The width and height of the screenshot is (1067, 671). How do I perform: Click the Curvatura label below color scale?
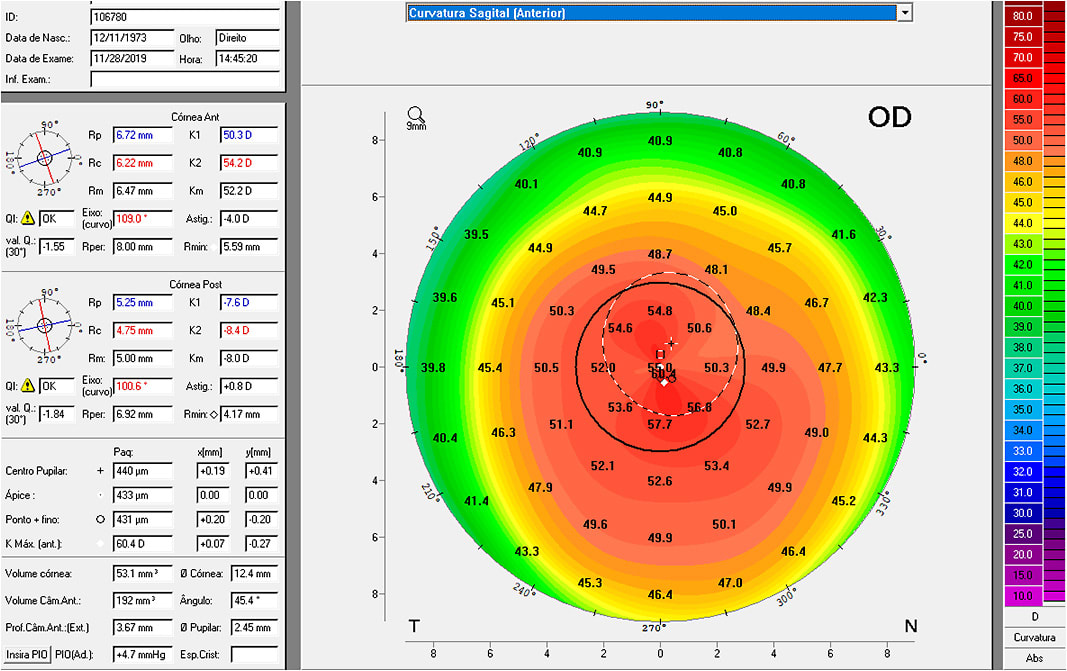1034,638
